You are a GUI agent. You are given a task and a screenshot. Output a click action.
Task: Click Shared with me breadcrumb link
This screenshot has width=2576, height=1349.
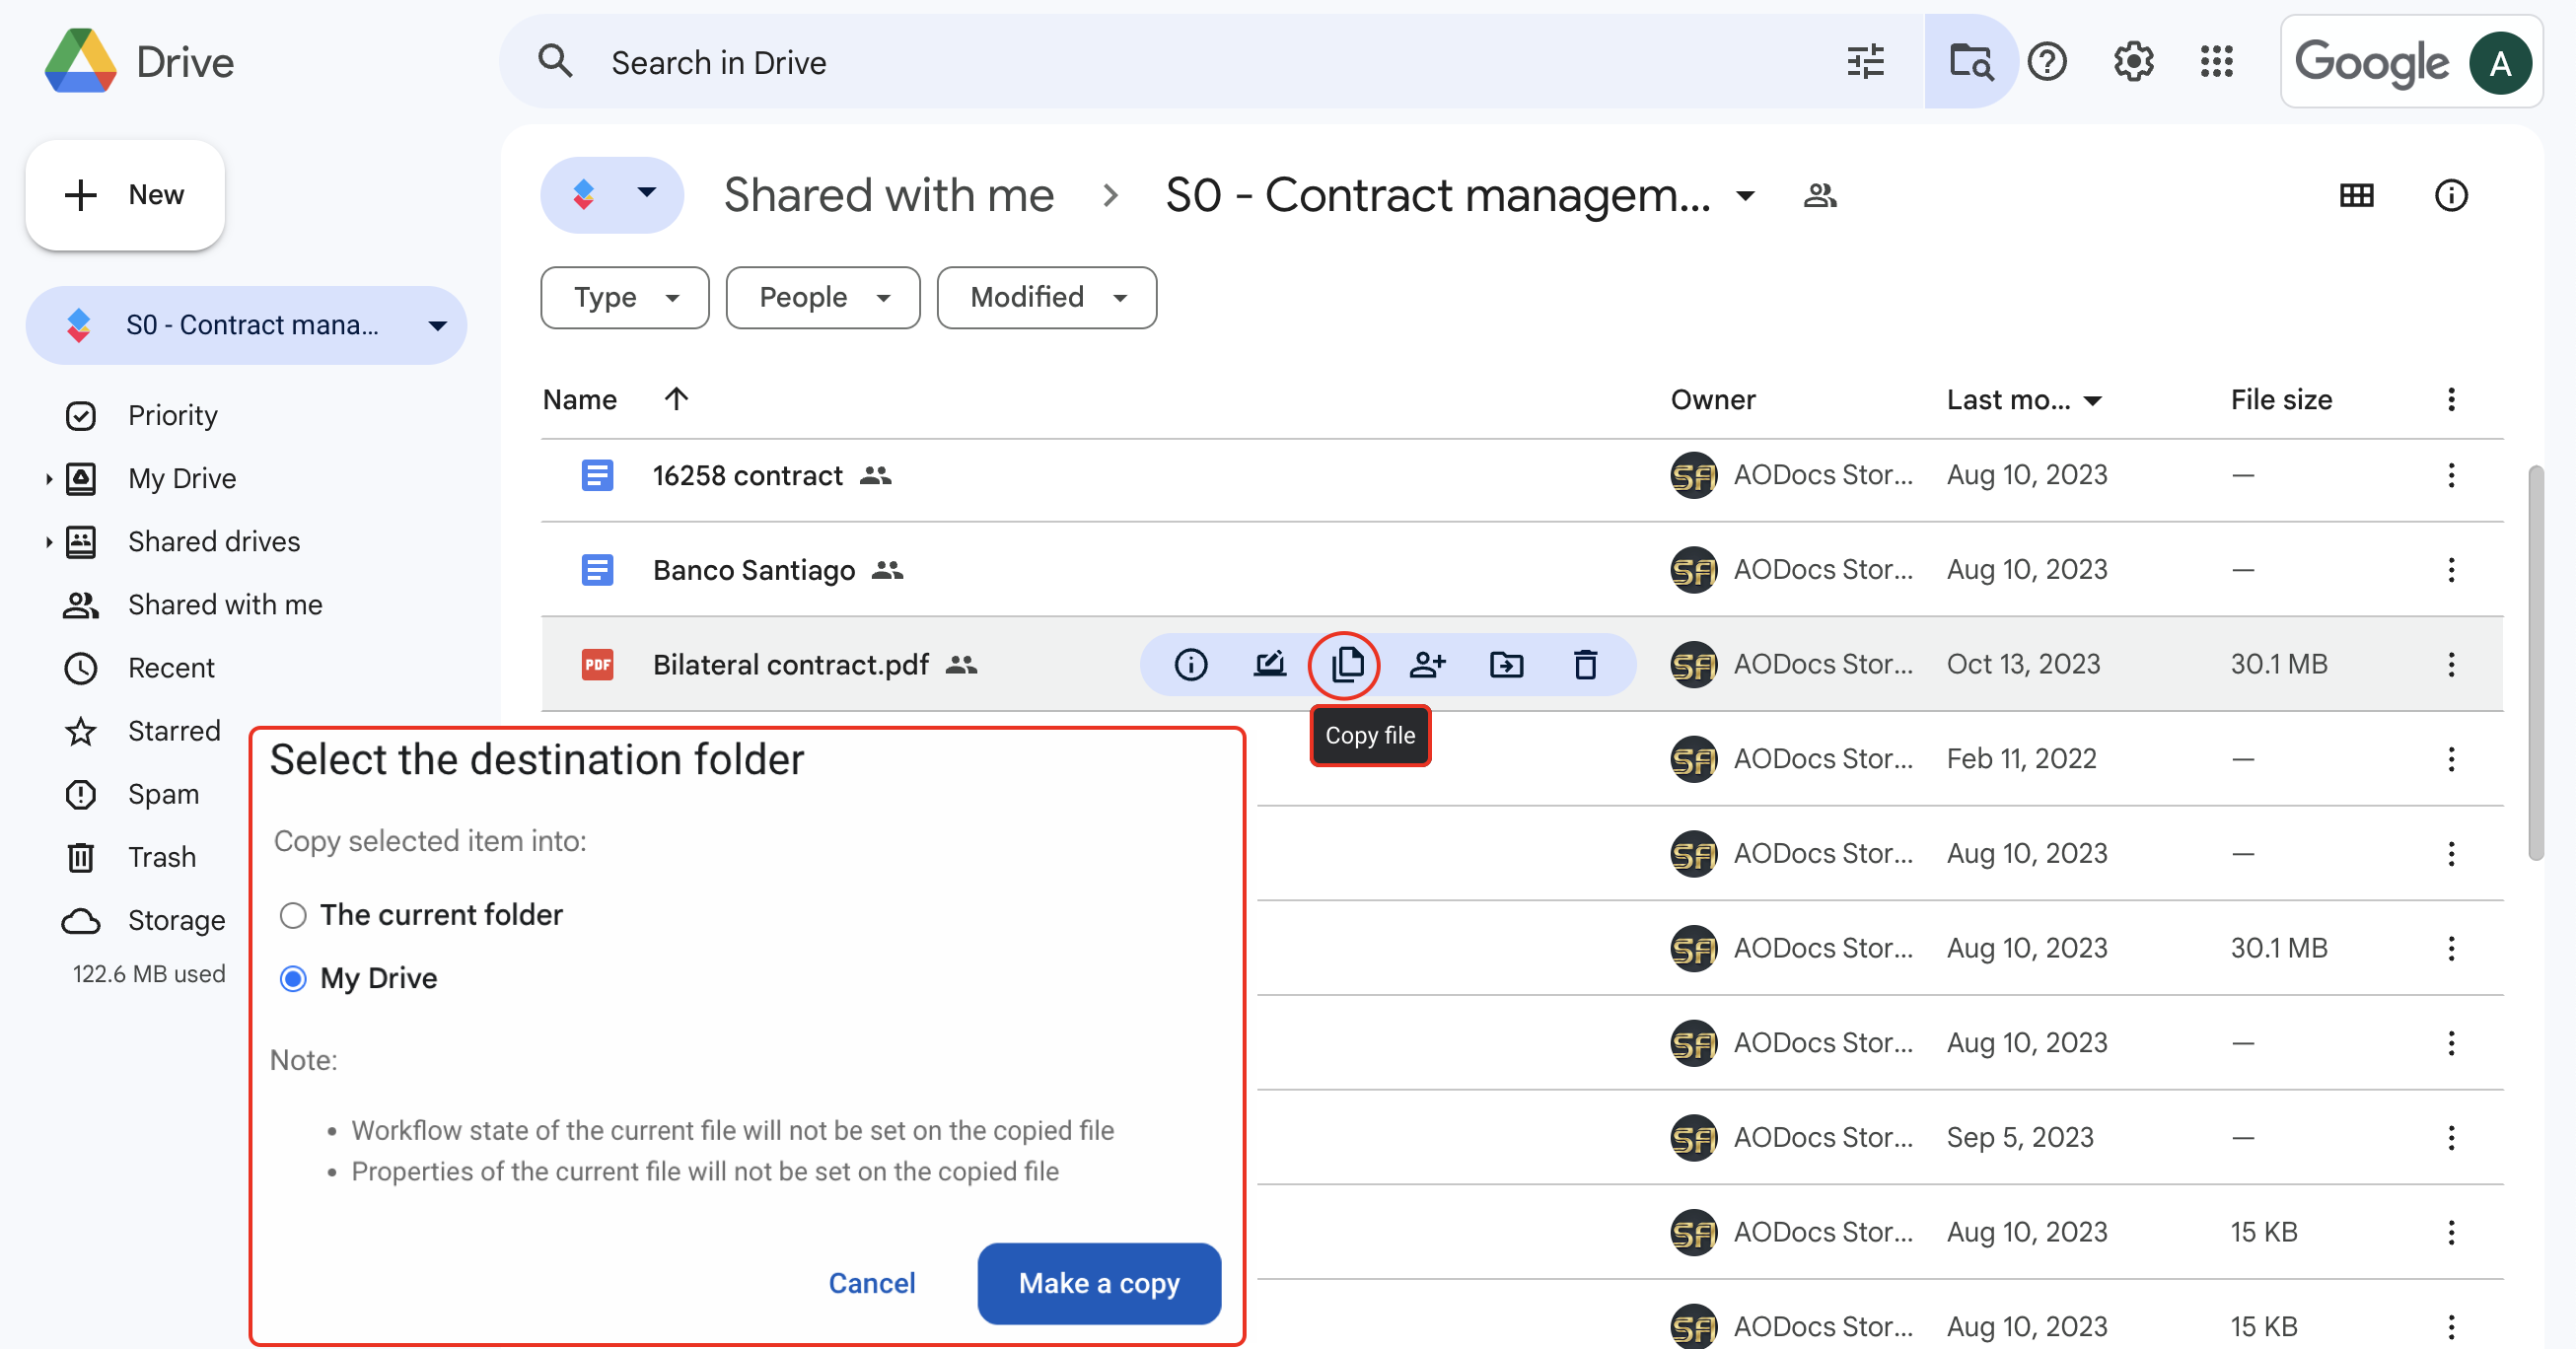click(888, 195)
